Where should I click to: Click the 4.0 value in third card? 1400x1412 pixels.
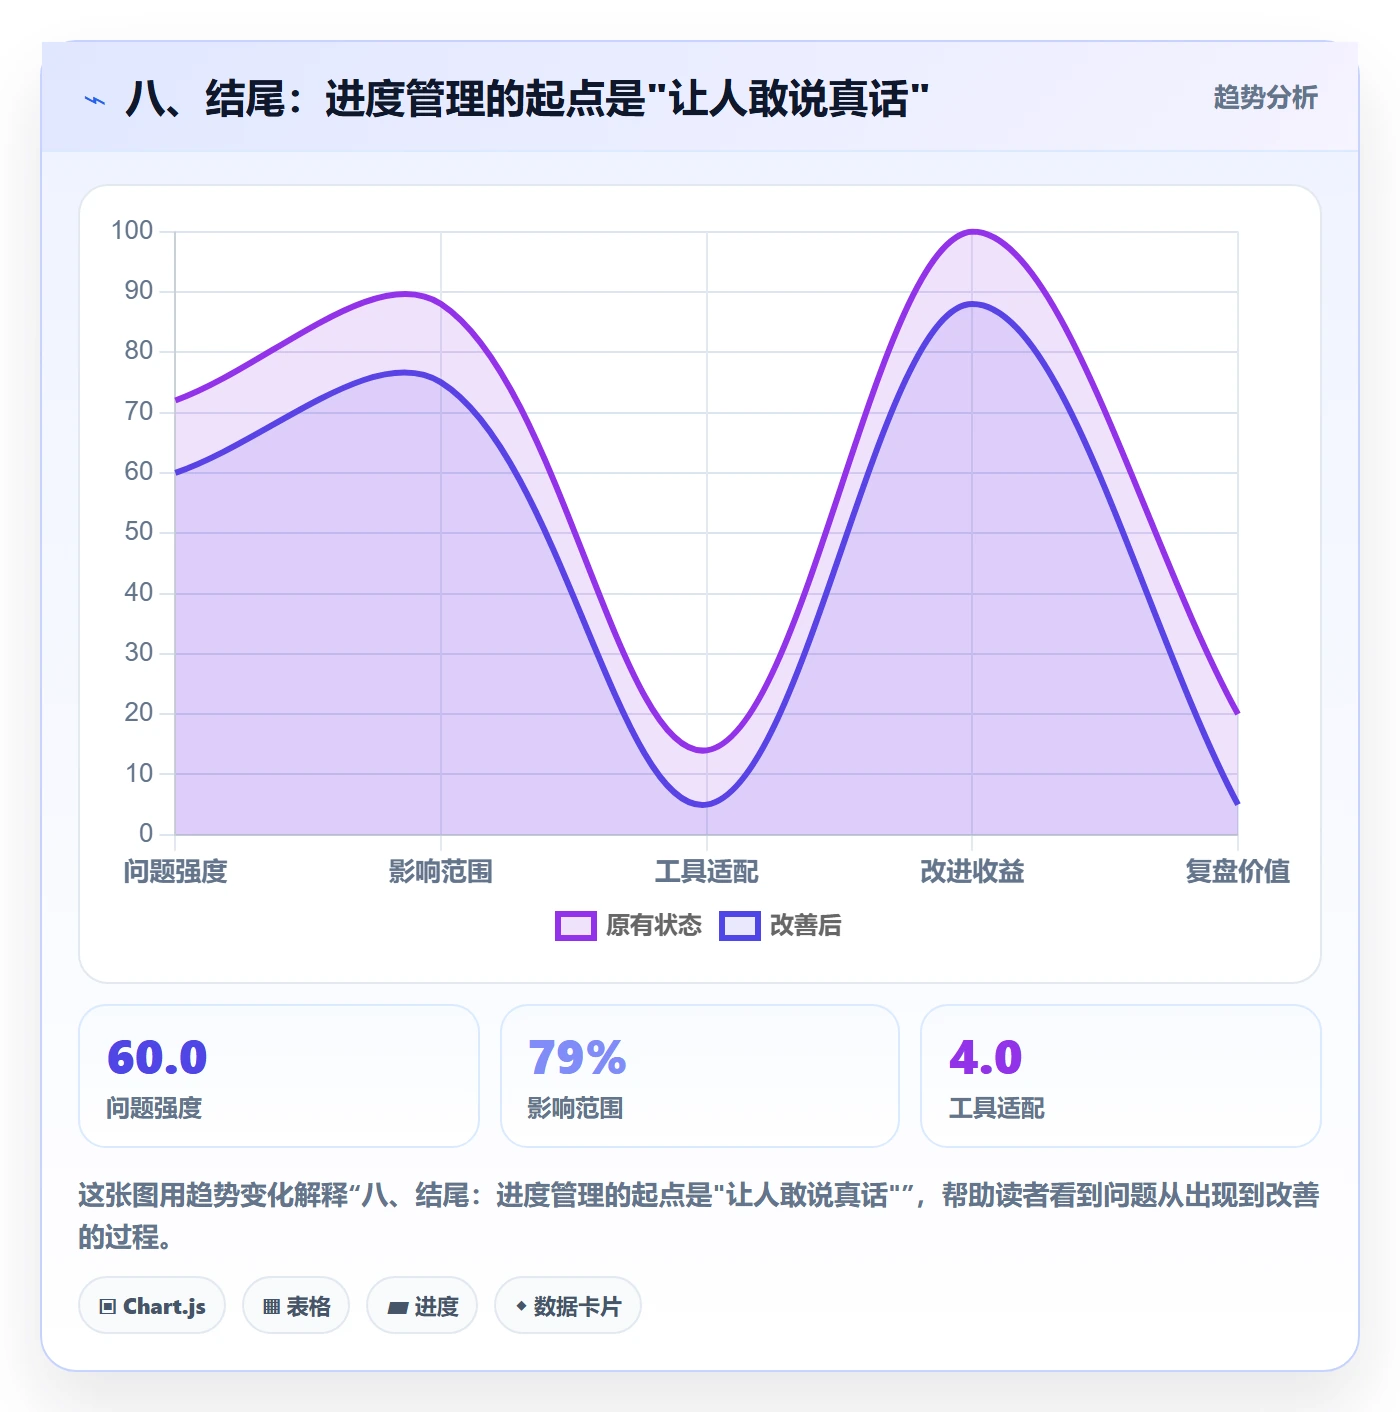tap(985, 1057)
